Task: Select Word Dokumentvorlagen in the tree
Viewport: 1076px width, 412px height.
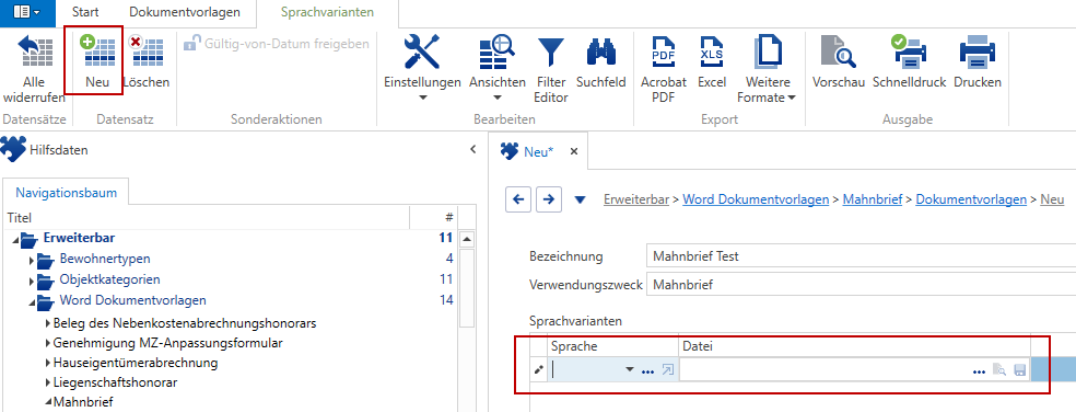Action: coord(132,300)
